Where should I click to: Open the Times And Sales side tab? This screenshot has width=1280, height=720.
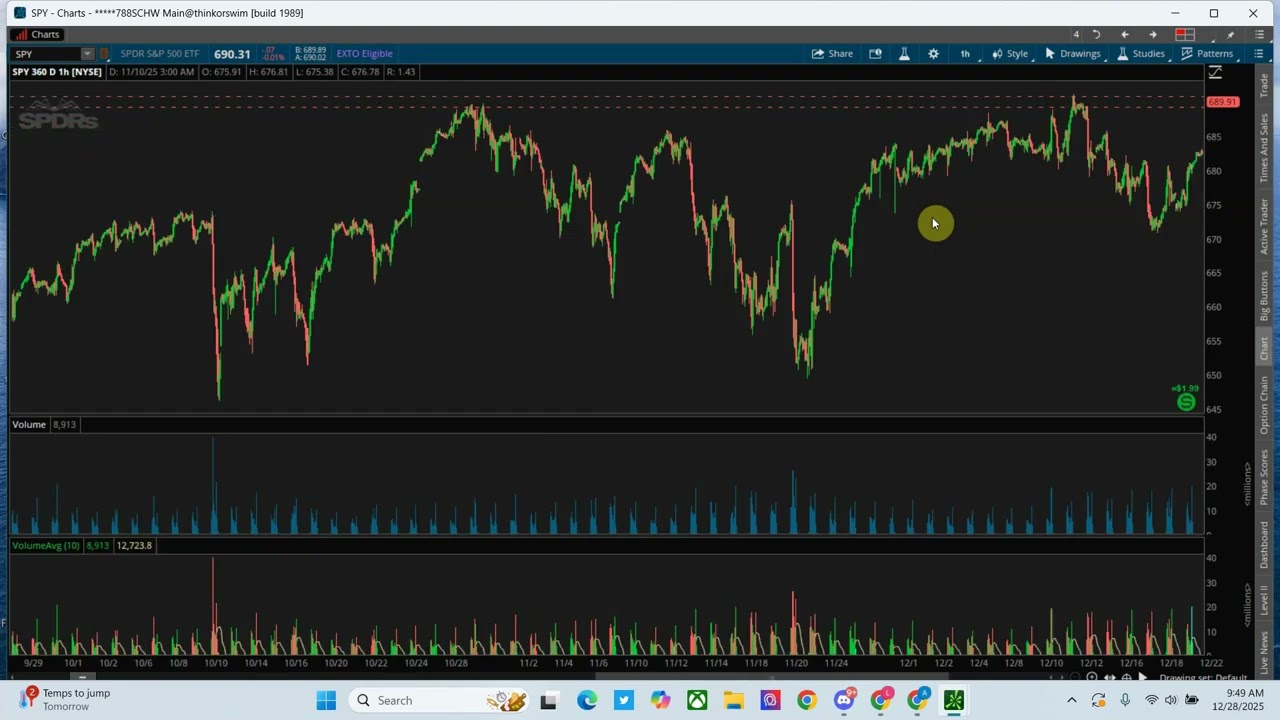click(1265, 146)
